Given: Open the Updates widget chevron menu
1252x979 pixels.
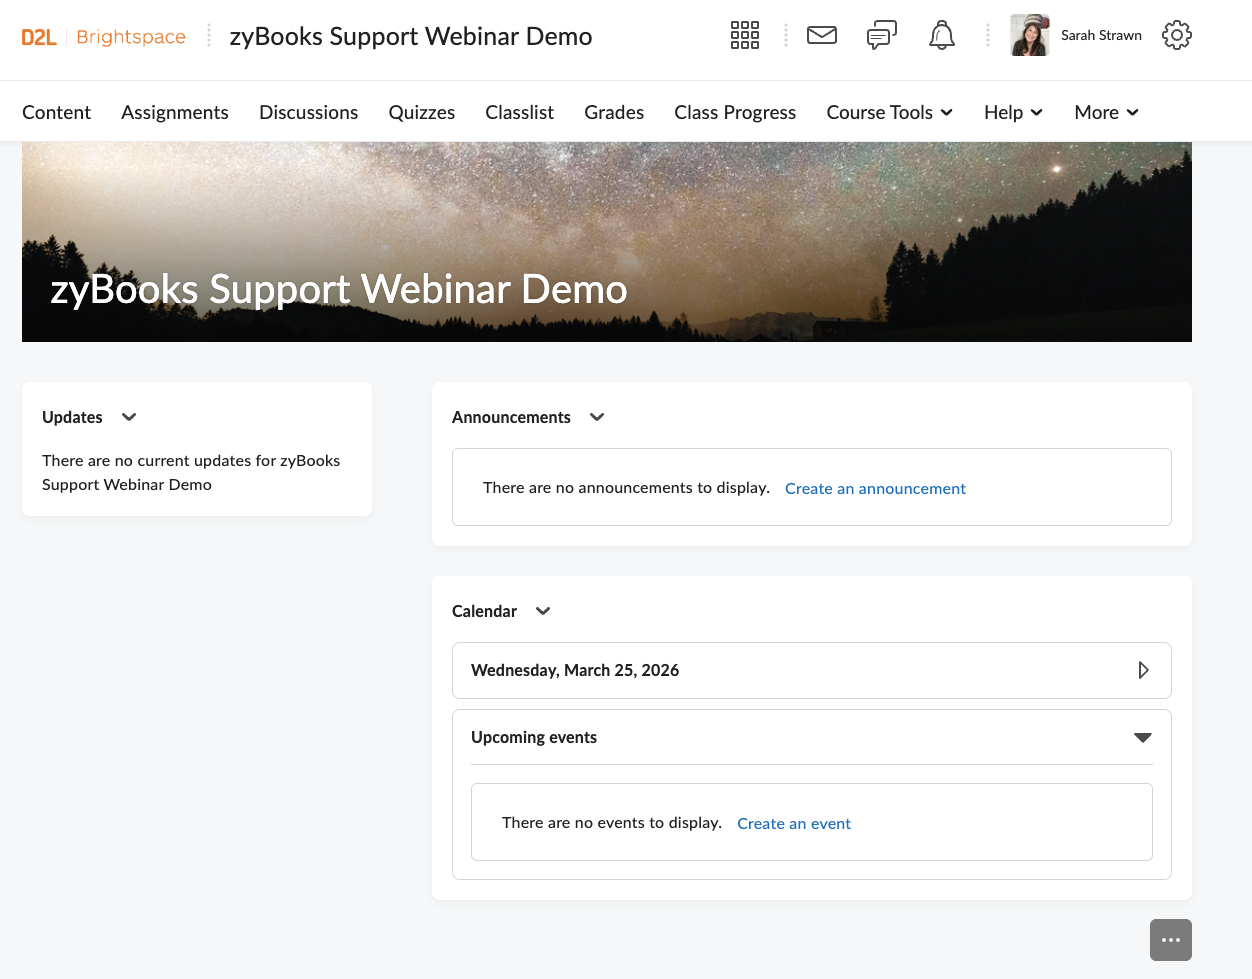Looking at the screenshot, I should pyautogui.click(x=129, y=417).
